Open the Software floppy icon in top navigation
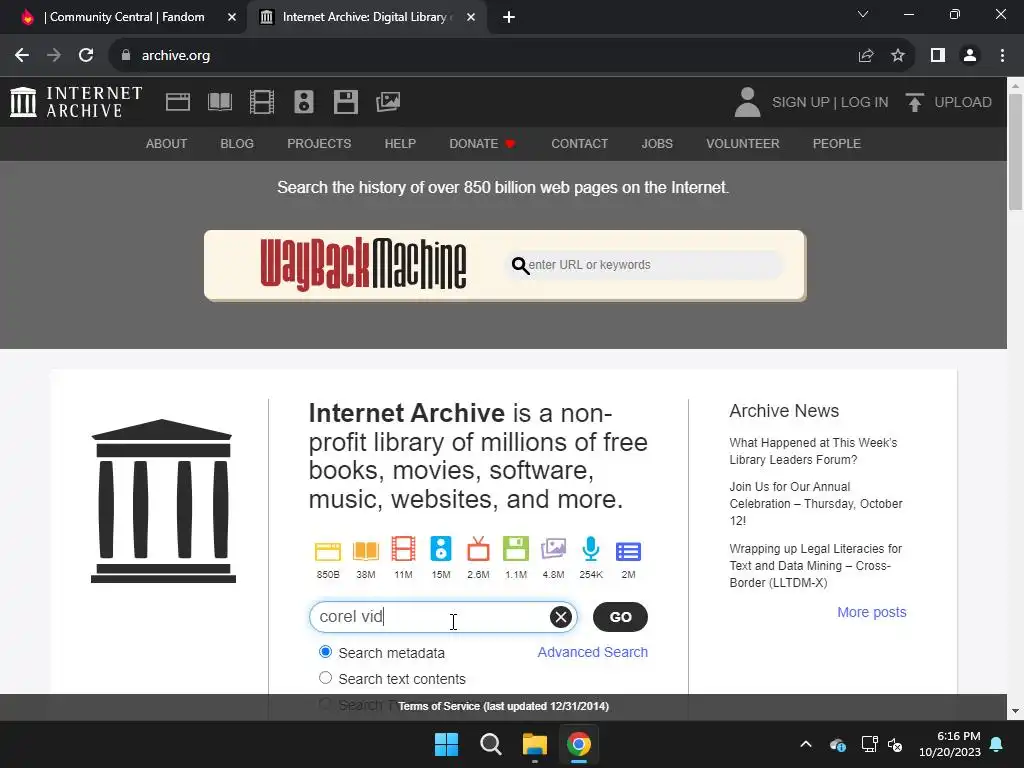Image resolution: width=1024 pixels, height=768 pixels. (x=345, y=102)
